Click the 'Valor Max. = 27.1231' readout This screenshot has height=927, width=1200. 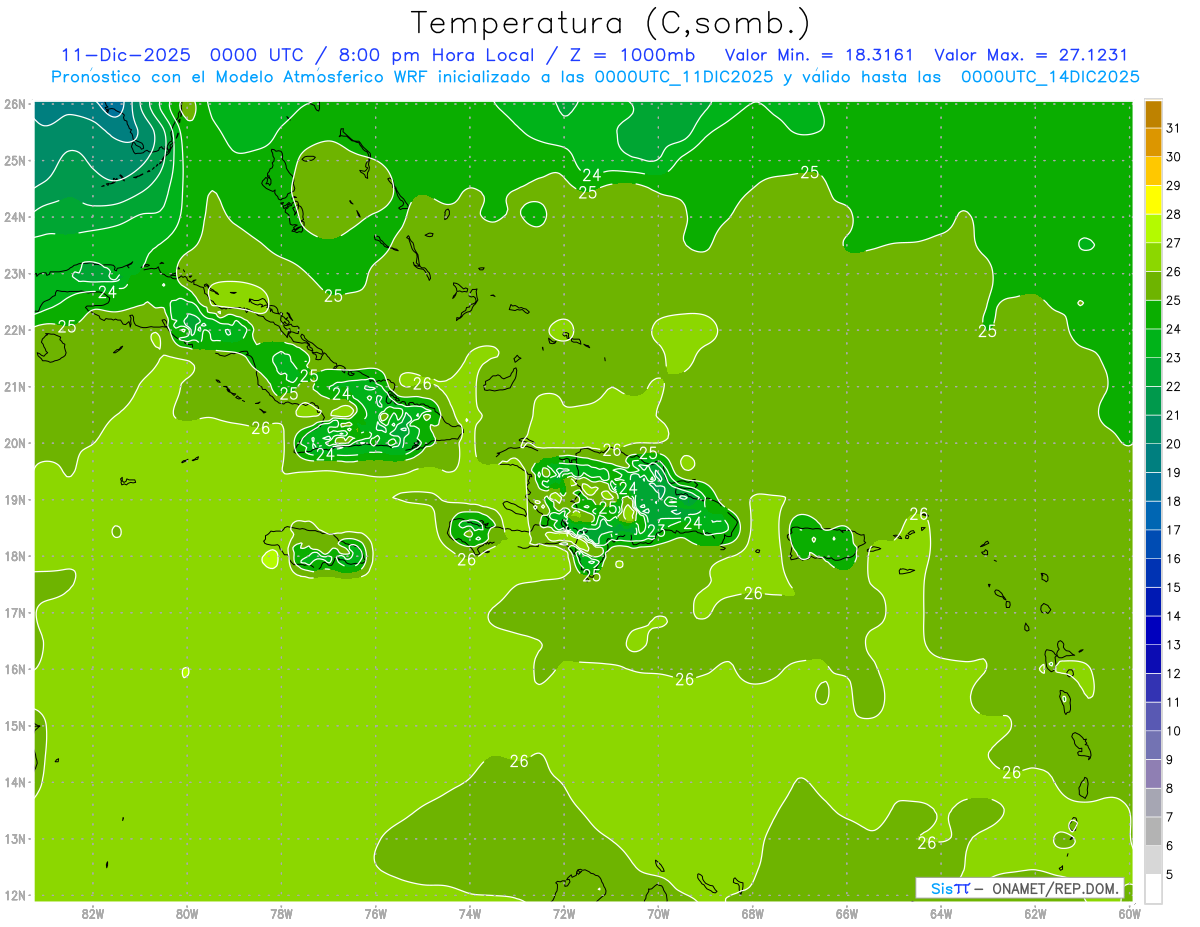click(1030, 55)
